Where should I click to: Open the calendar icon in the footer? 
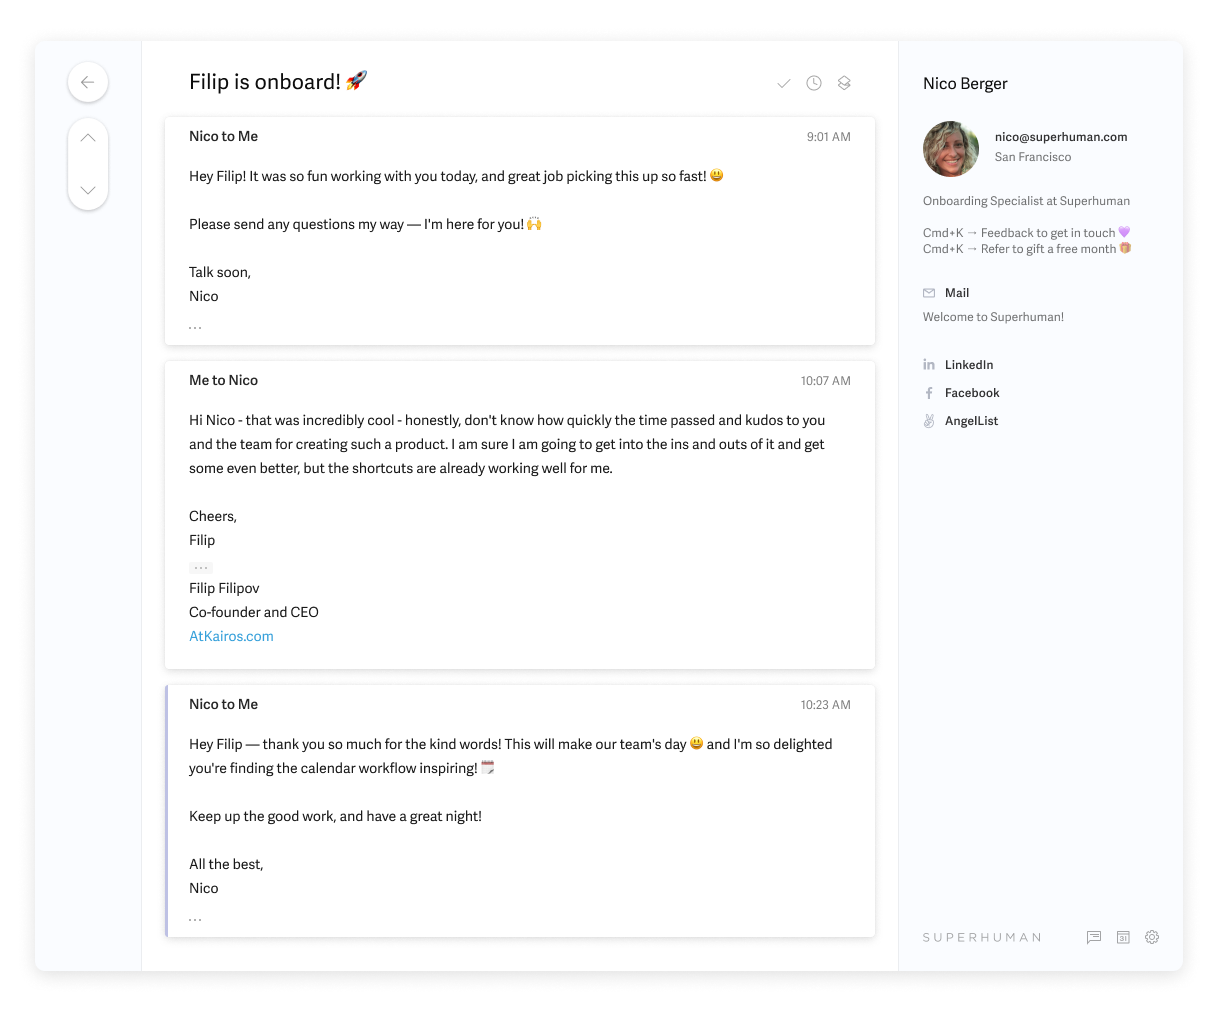[1123, 937]
